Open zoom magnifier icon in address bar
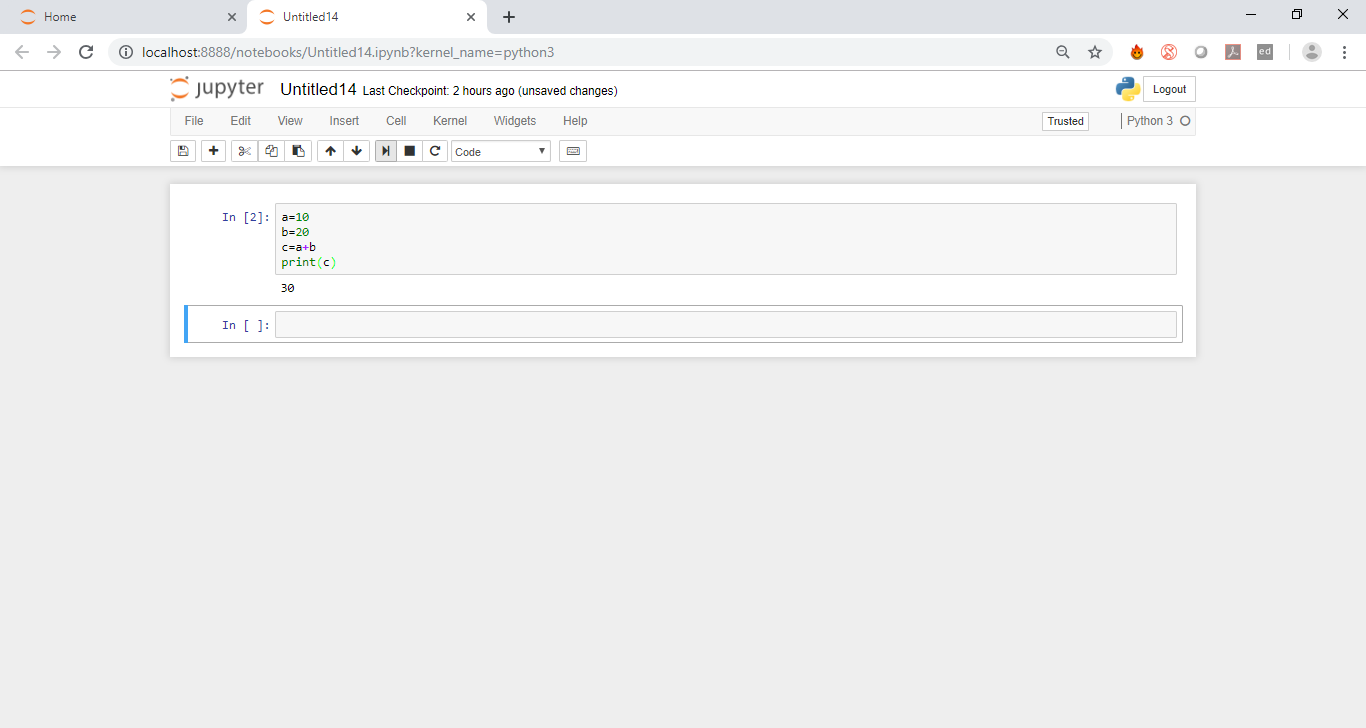Image resolution: width=1366 pixels, height=728 pixels. [1063, 52]
